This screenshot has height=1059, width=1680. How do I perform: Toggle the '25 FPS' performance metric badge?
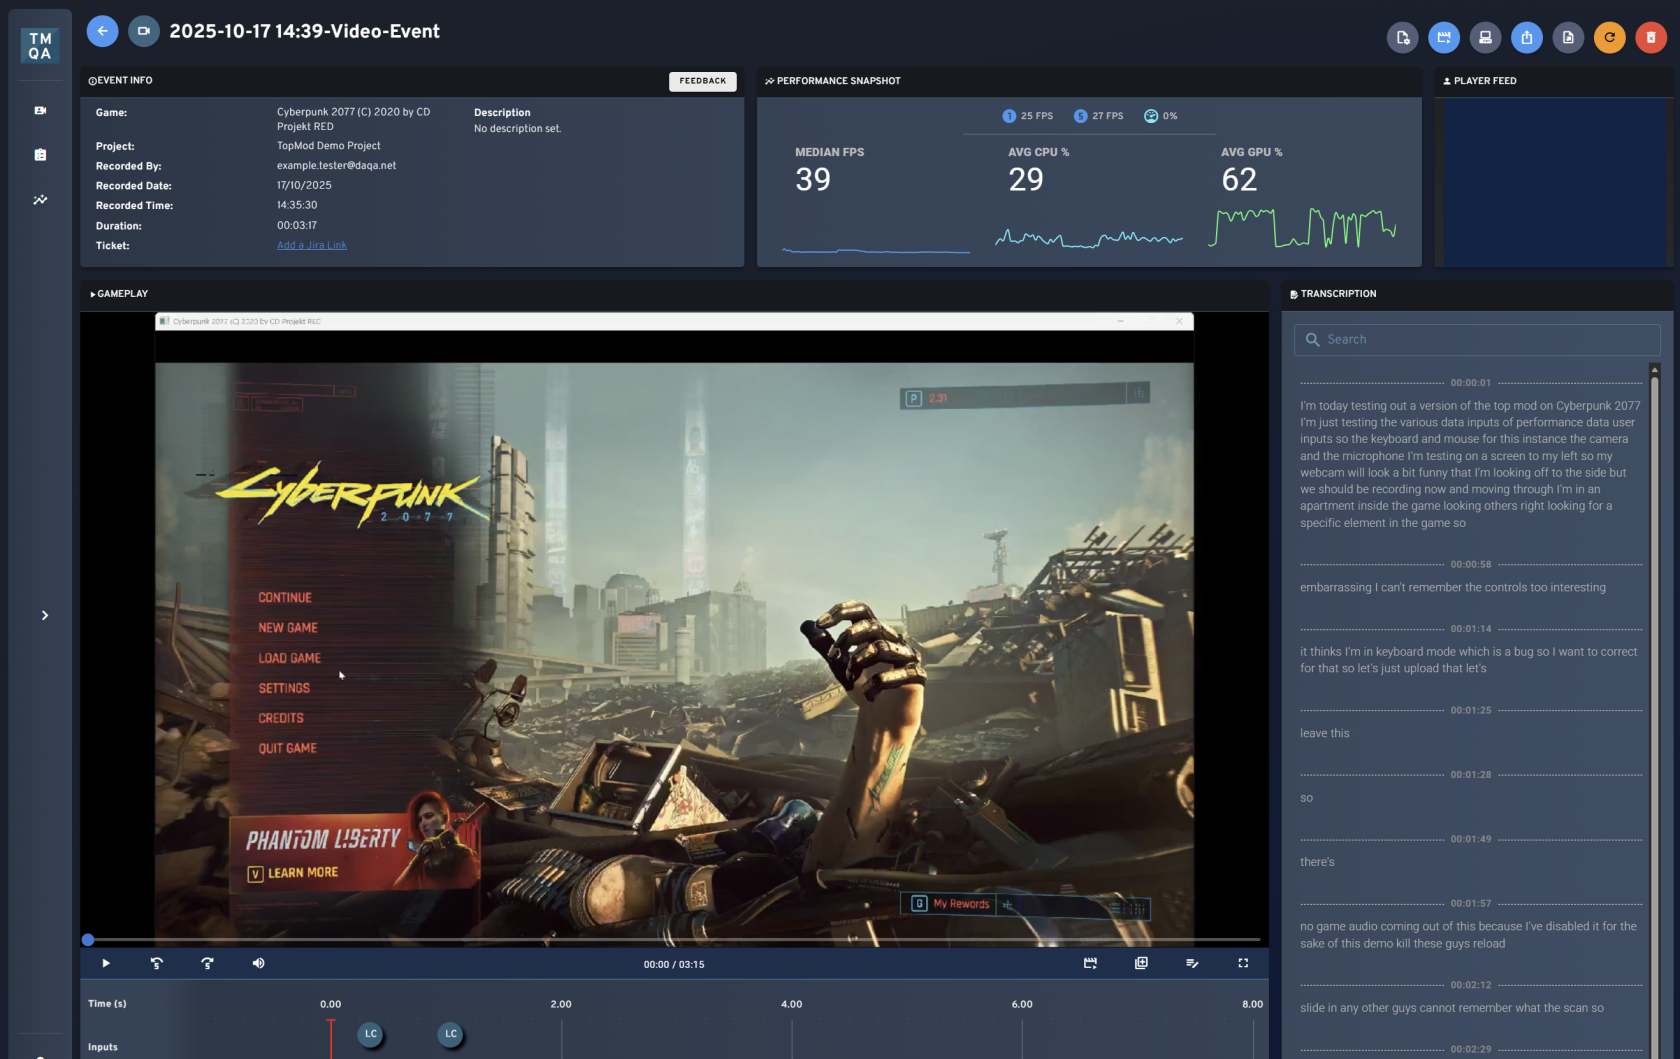click(1029, 116)
